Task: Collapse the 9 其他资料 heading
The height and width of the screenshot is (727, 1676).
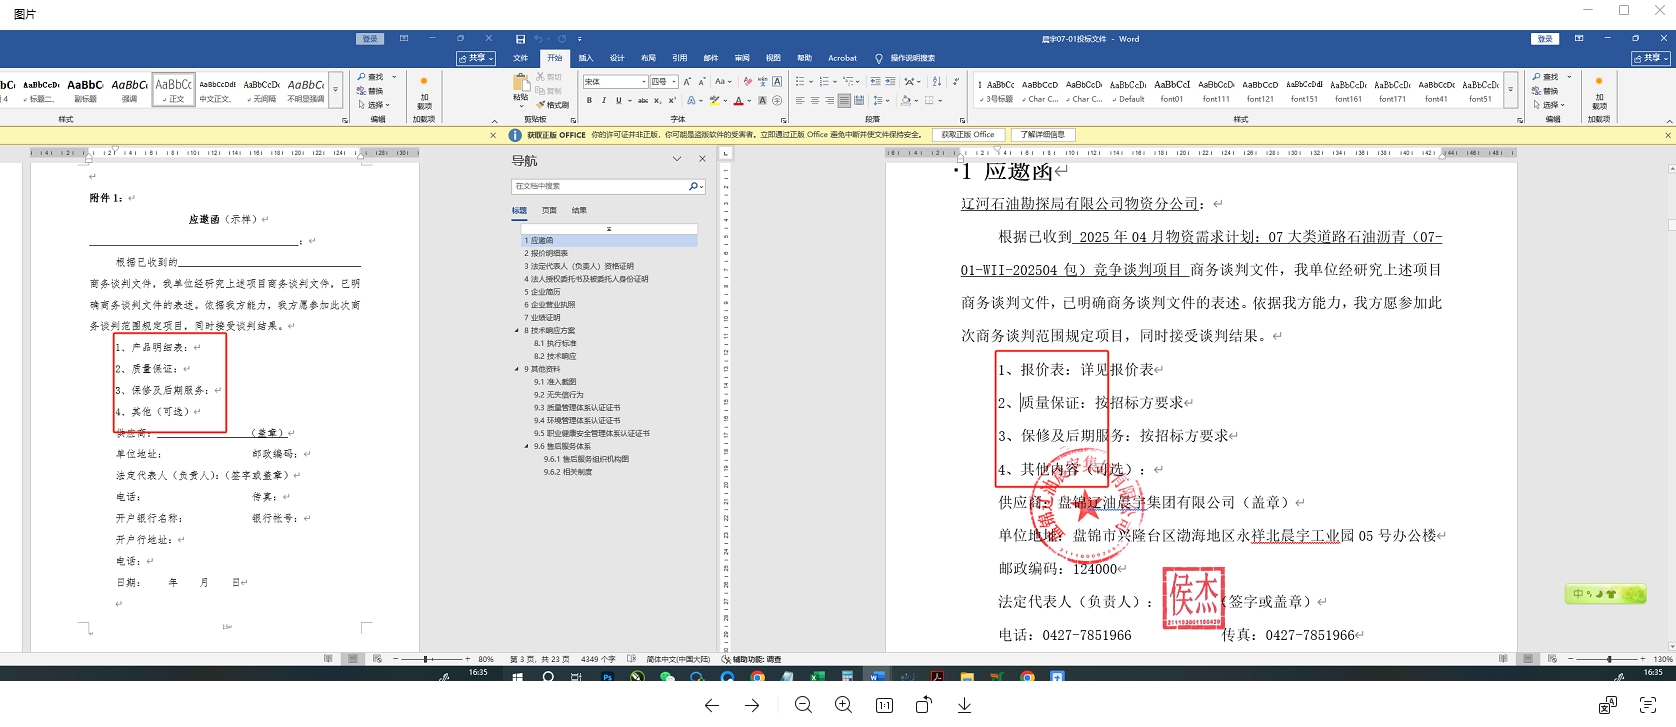Action: click(x=517, y=369)
